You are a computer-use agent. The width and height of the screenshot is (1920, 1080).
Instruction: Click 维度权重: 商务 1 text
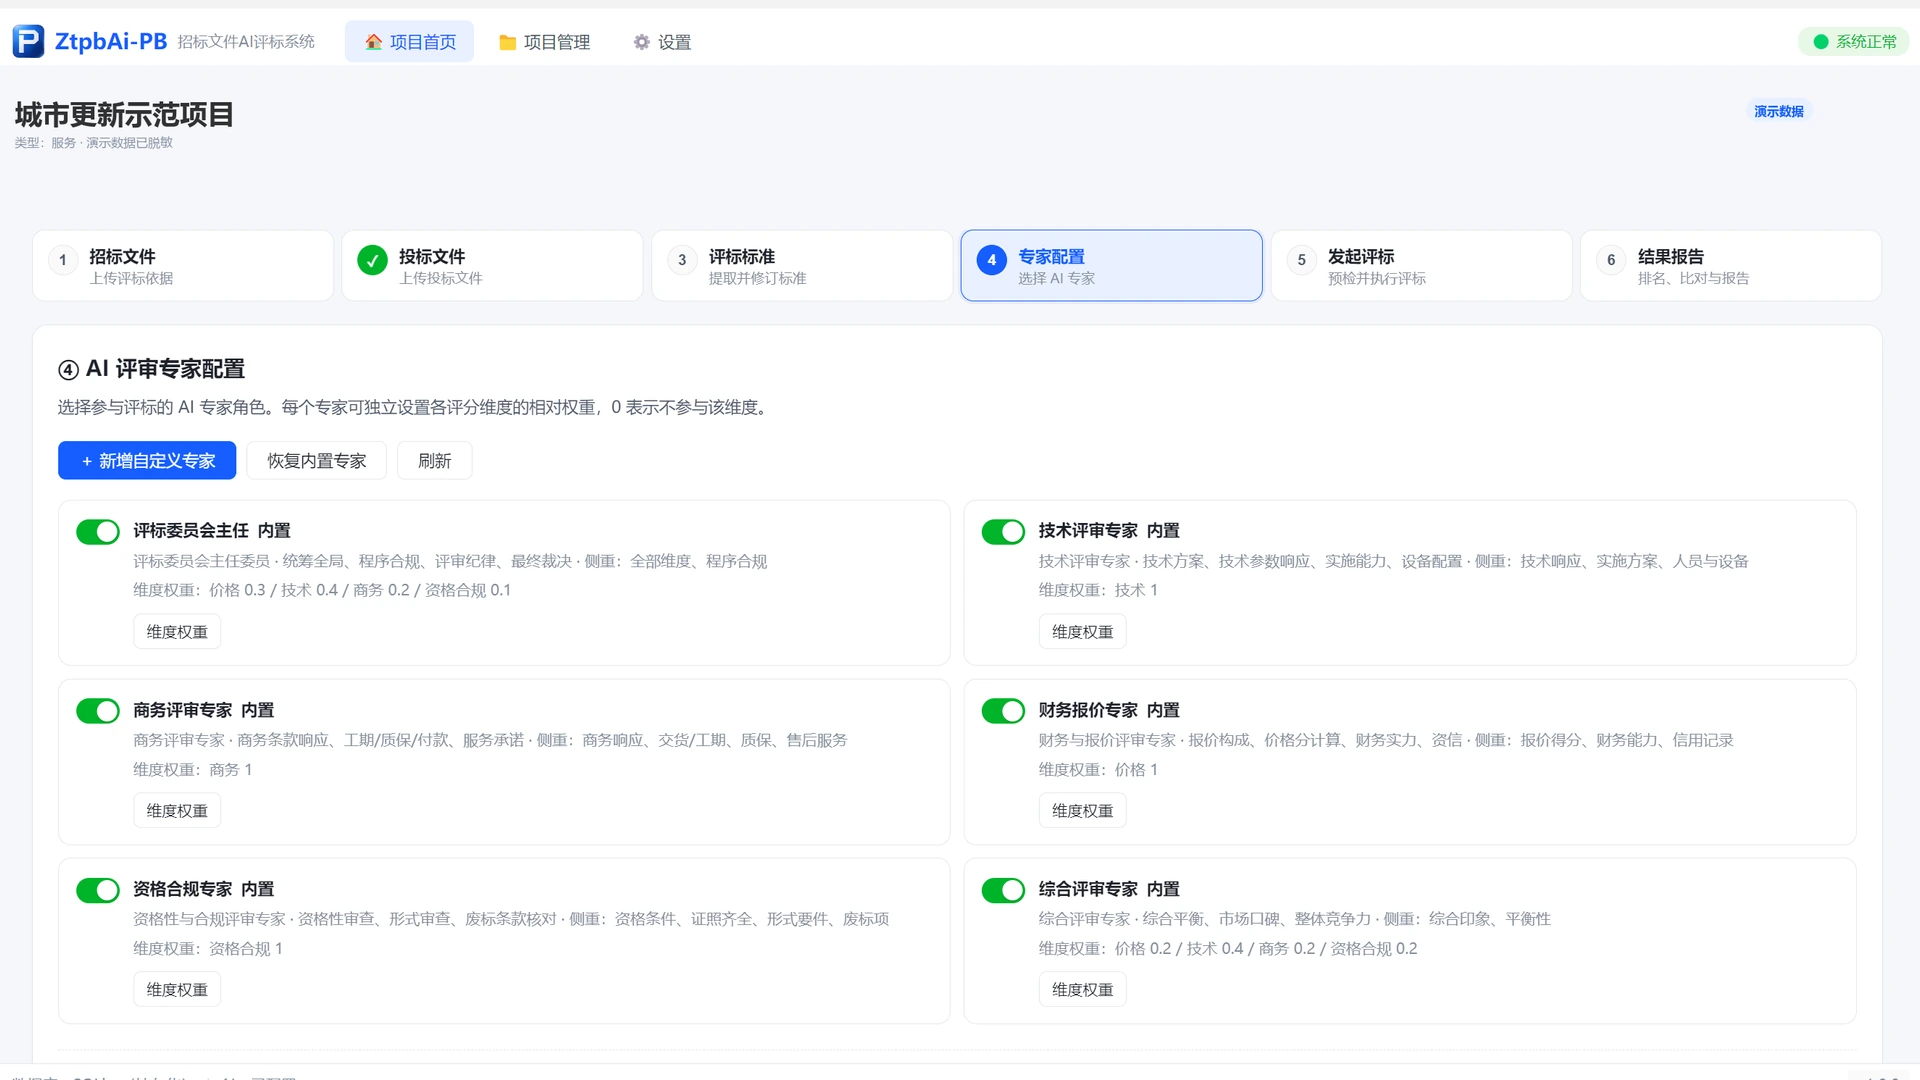[193, 770]
